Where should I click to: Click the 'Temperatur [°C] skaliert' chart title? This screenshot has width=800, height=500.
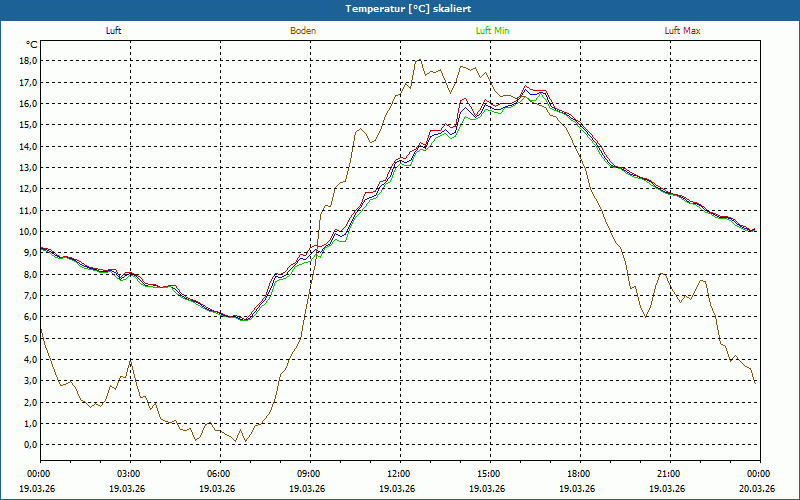pos(408,9)
